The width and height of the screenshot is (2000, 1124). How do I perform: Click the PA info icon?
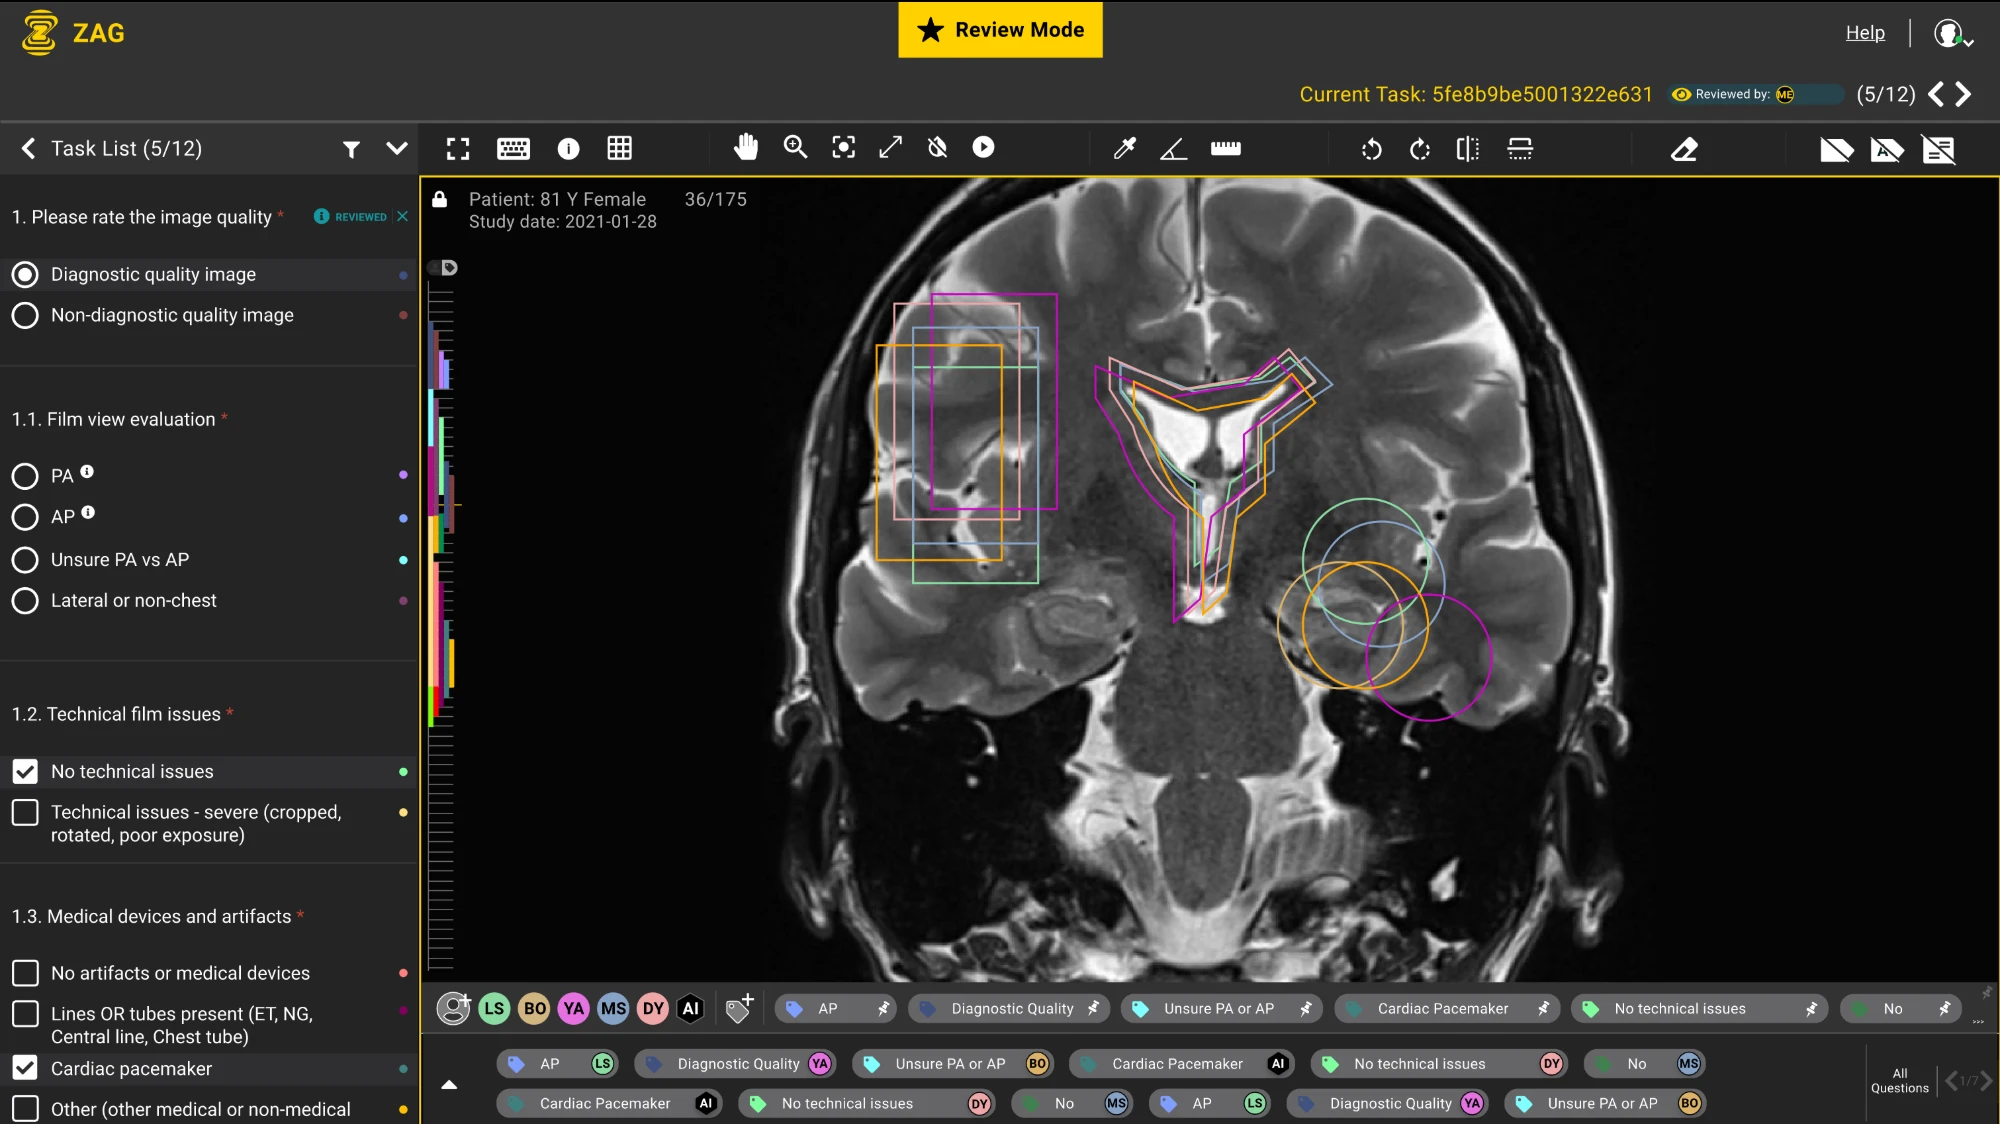[x=87, y=472]
